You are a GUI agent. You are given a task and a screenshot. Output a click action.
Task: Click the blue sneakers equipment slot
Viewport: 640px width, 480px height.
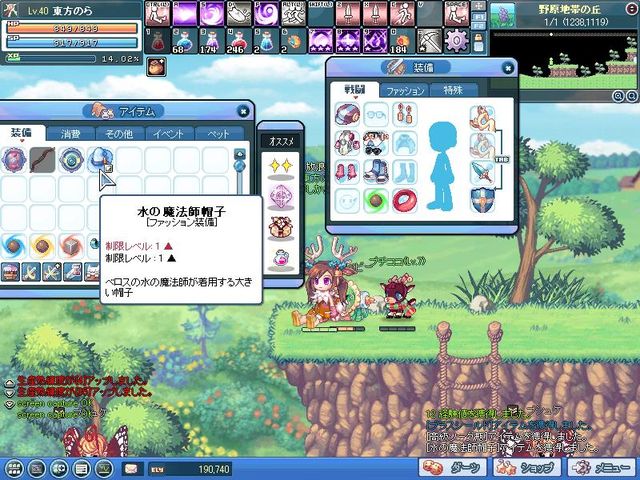click(376, 171)
